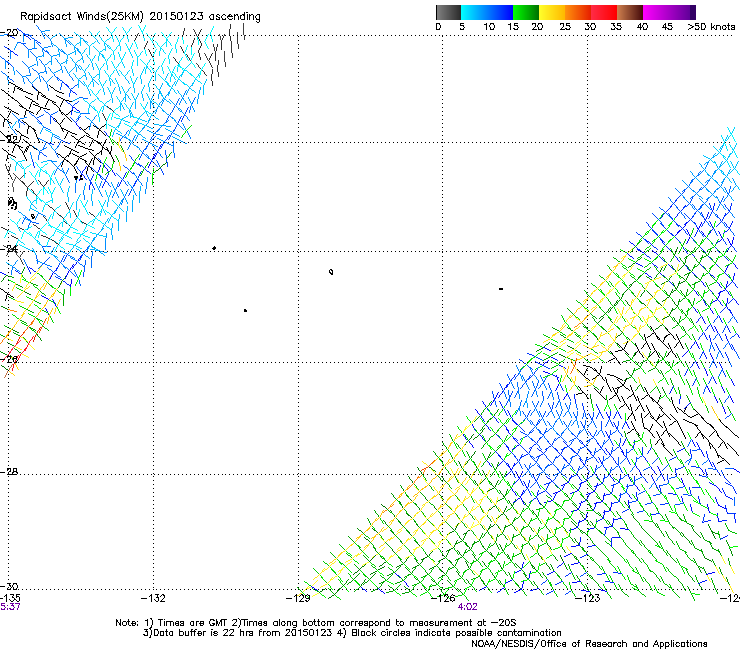This screenshot has width=740, height=650.
Task: Click the '0' legend scale label
Action: tap(438, 27)
